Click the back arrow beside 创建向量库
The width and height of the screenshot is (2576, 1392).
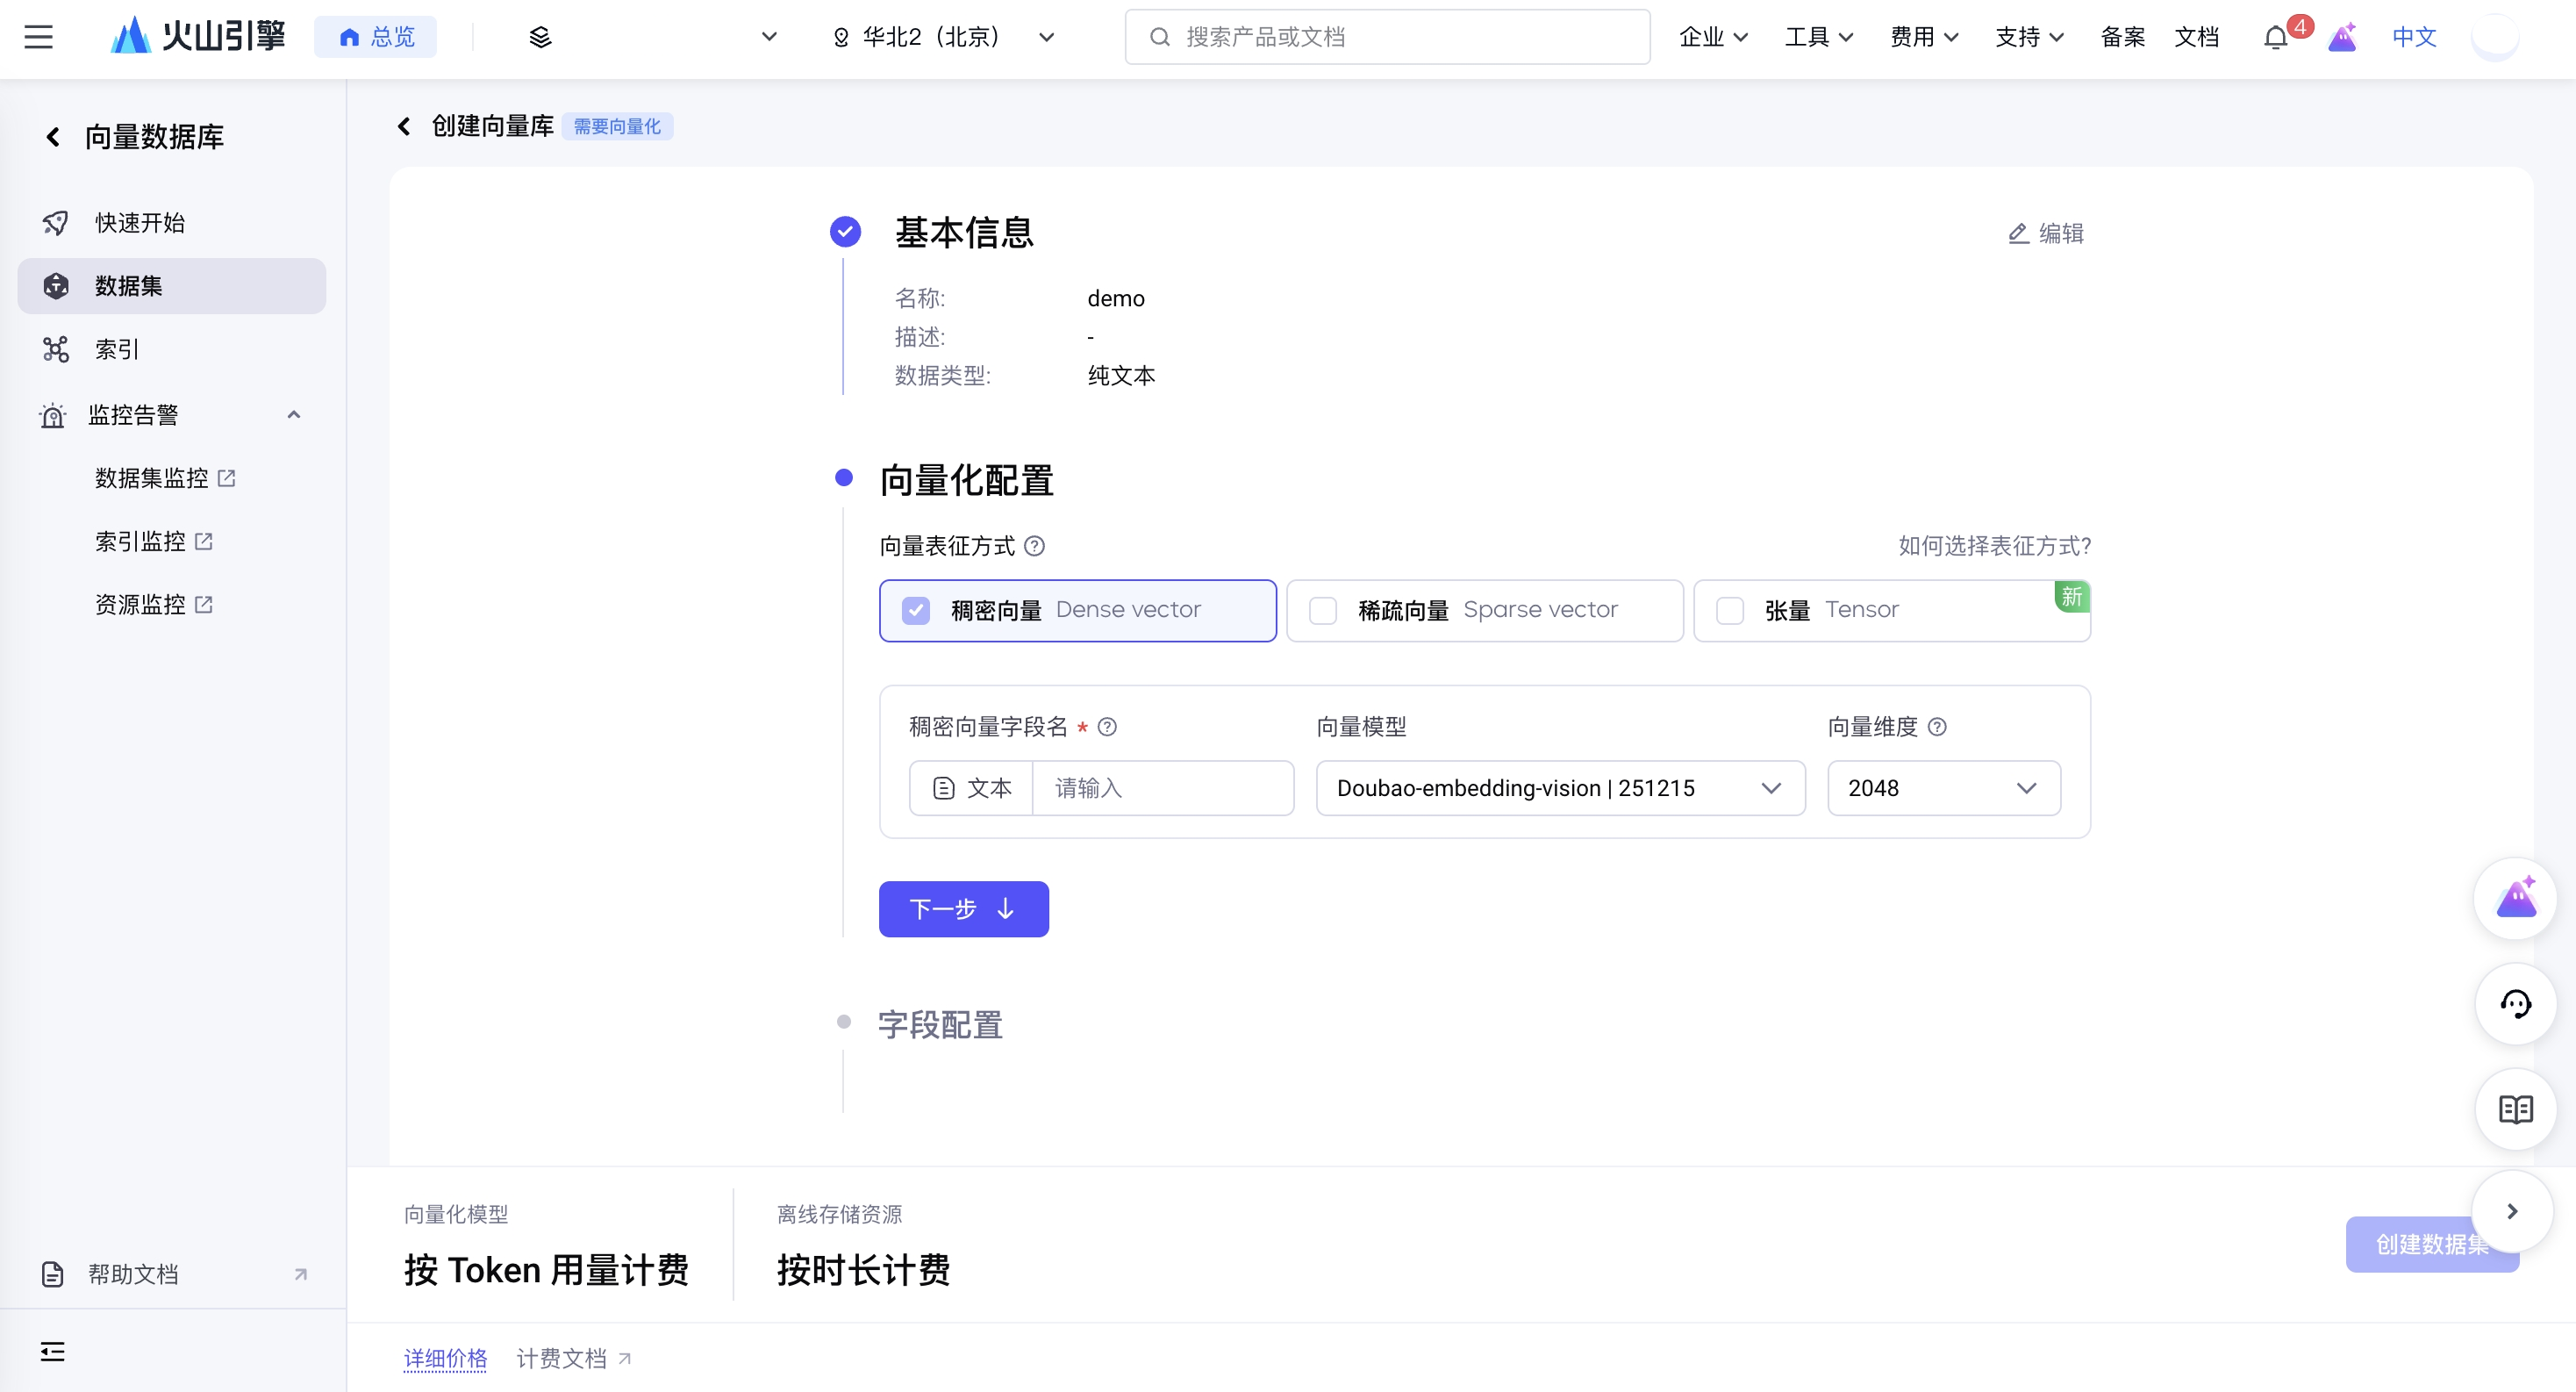point(404,126)
